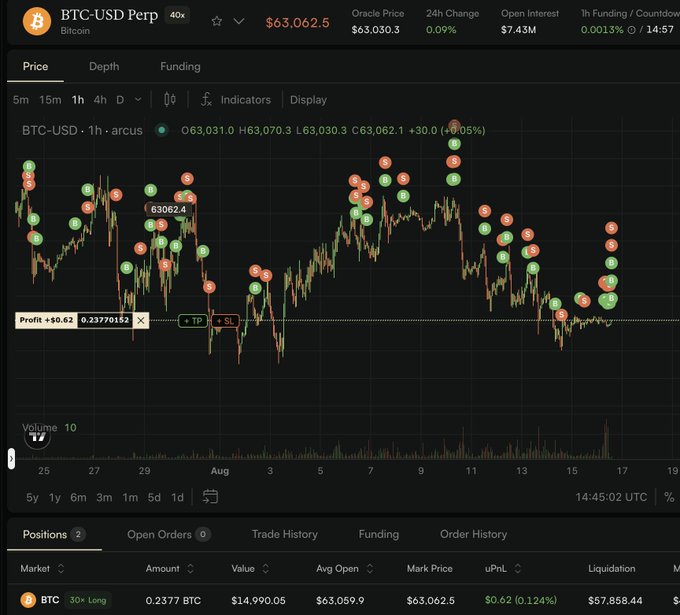Sort positions by Avg Open column
This screenshot has width=680, height=615.
point(345,568)
